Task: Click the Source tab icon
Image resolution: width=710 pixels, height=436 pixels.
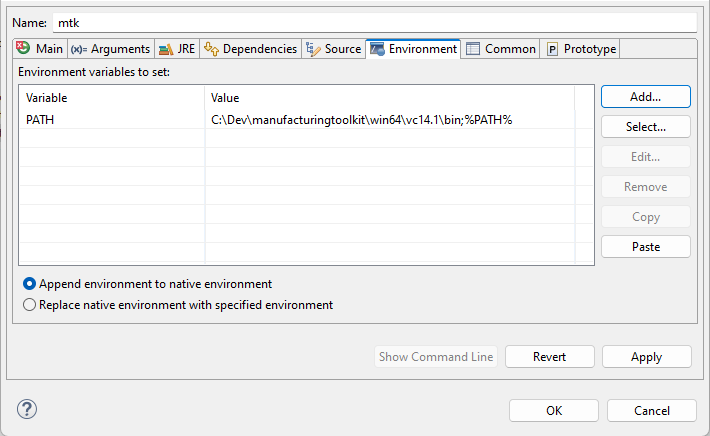Action: pyautogui.click(x=313, y=49)
